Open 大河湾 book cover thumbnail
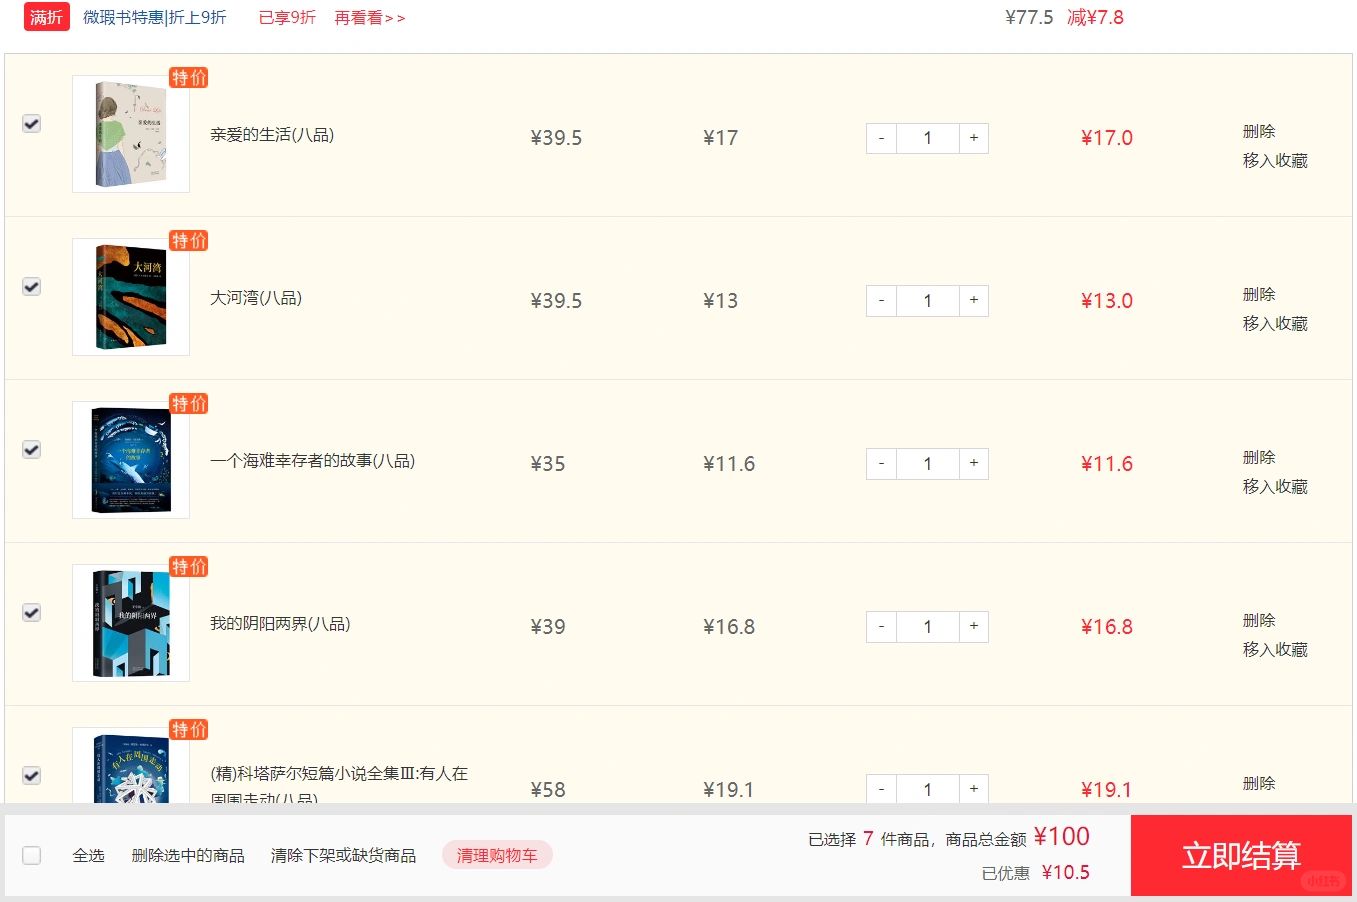 [131, 297]
